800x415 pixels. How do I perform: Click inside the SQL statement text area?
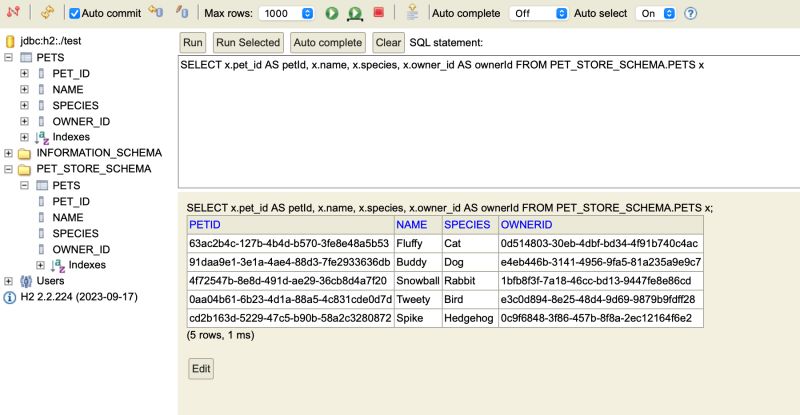click(x=489, y=121)
